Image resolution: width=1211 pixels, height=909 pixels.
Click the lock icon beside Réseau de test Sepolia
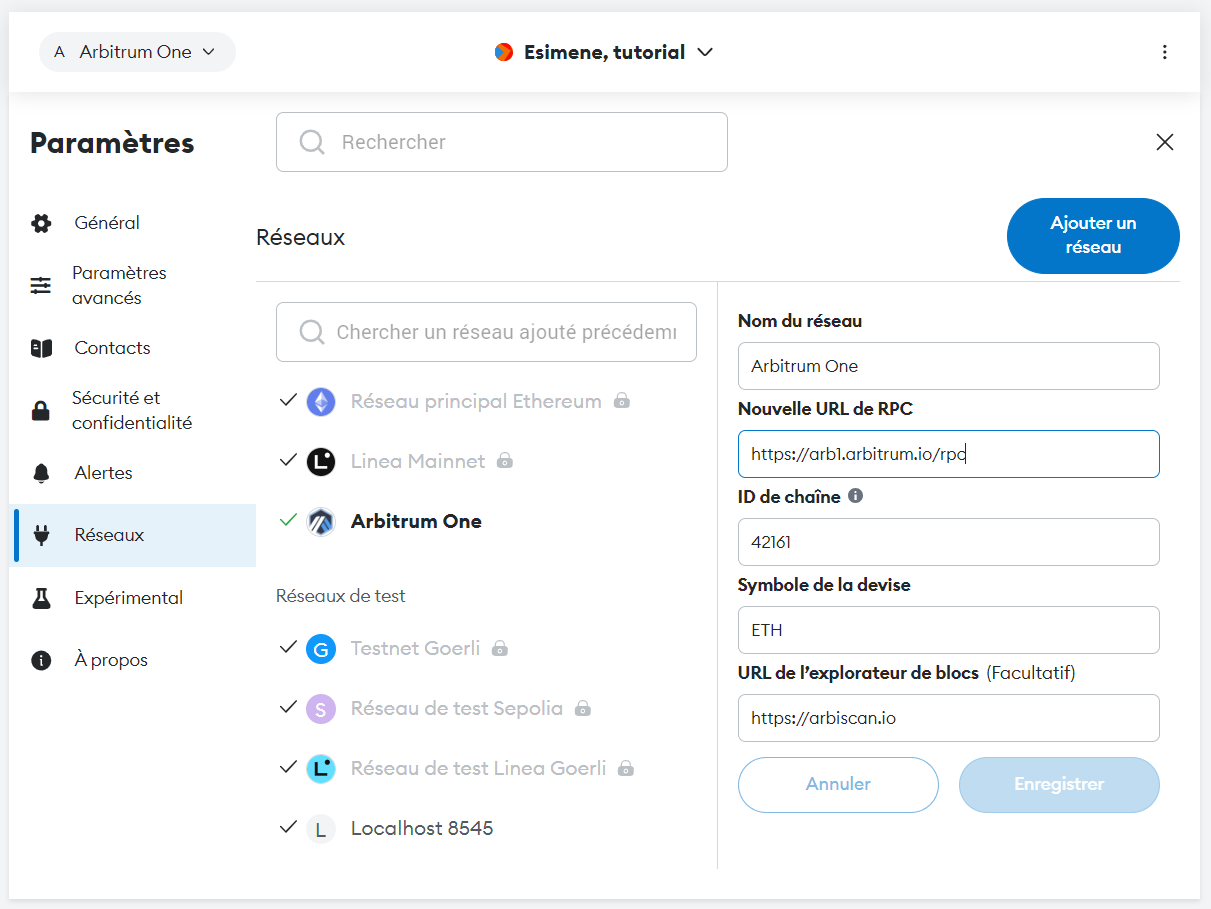(x=583, y=708)
